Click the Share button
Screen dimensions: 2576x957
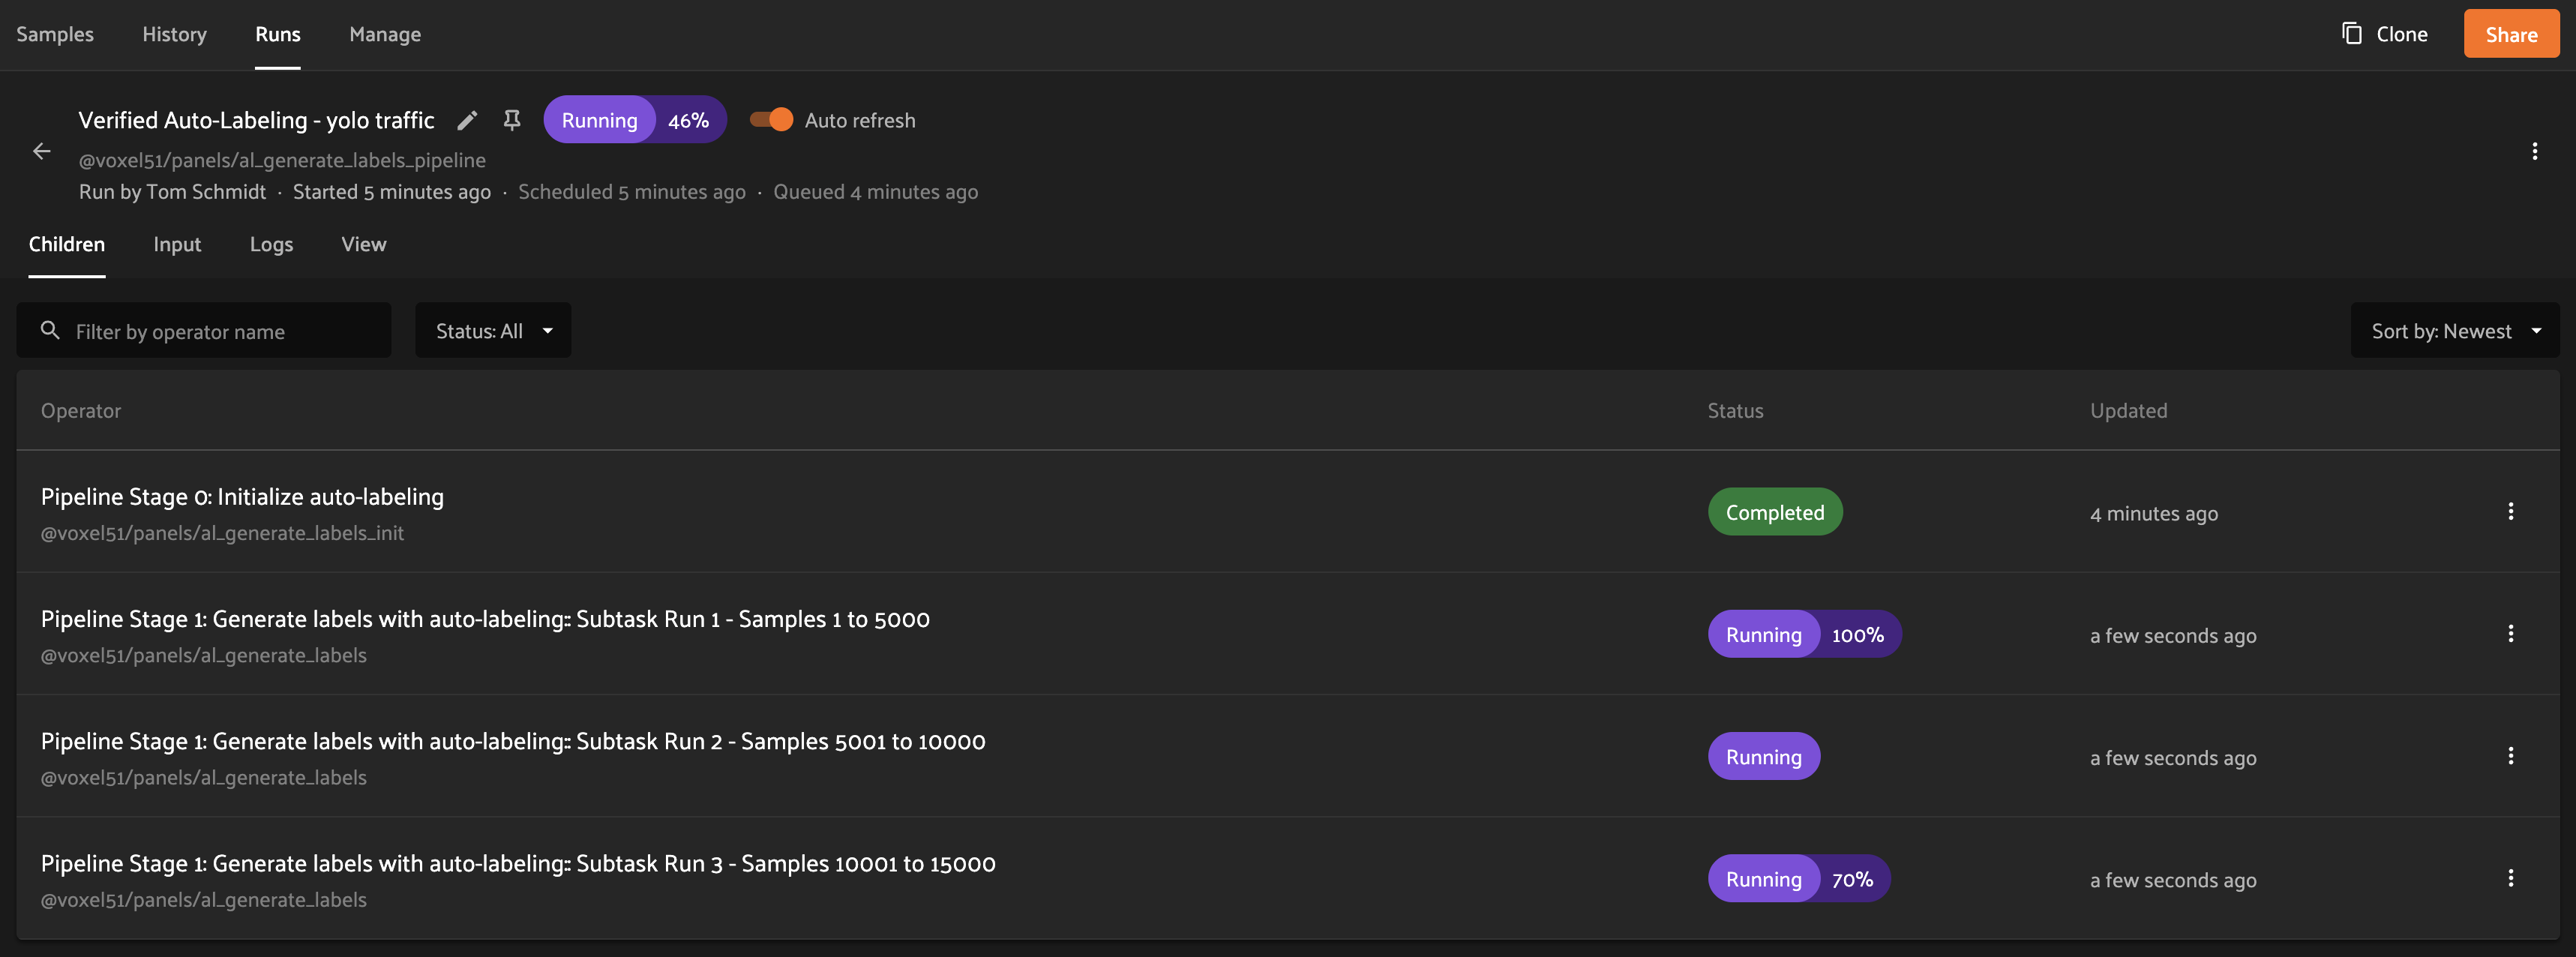click(2511, 33)
